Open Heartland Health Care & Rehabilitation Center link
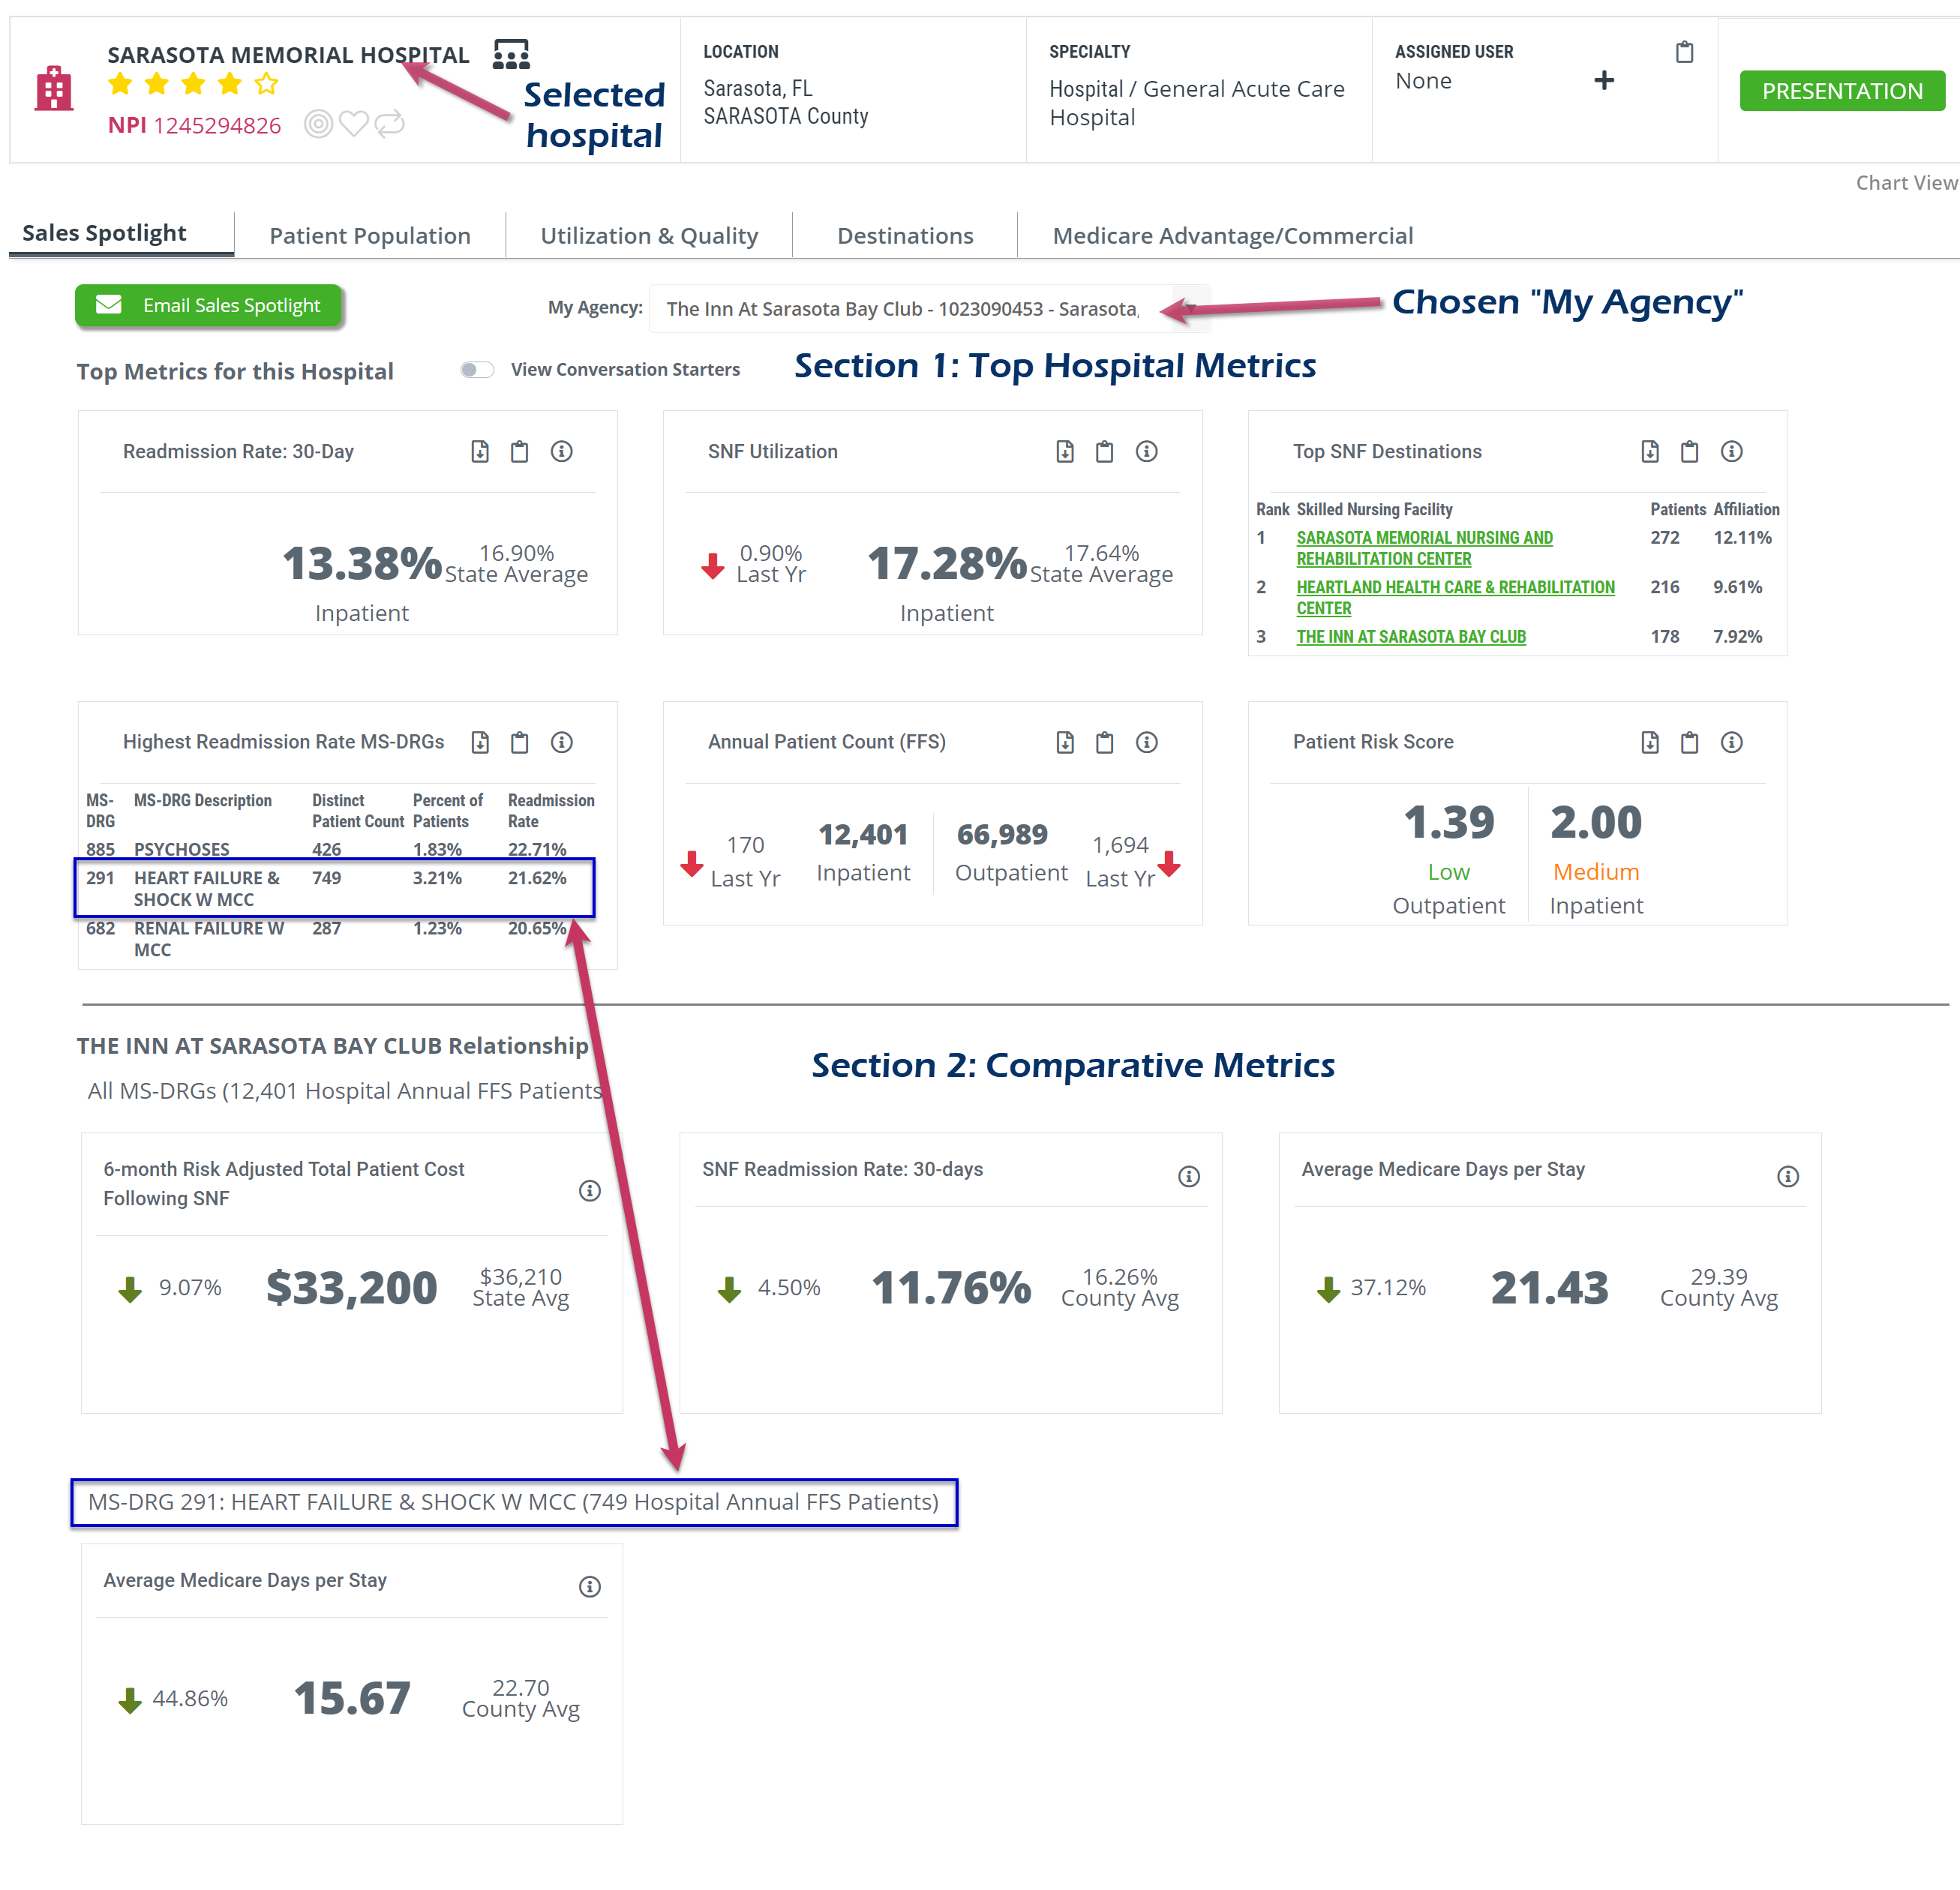Image resolution: width=1960 pixels, height=1890 pixels. (x=1455, y=597)
